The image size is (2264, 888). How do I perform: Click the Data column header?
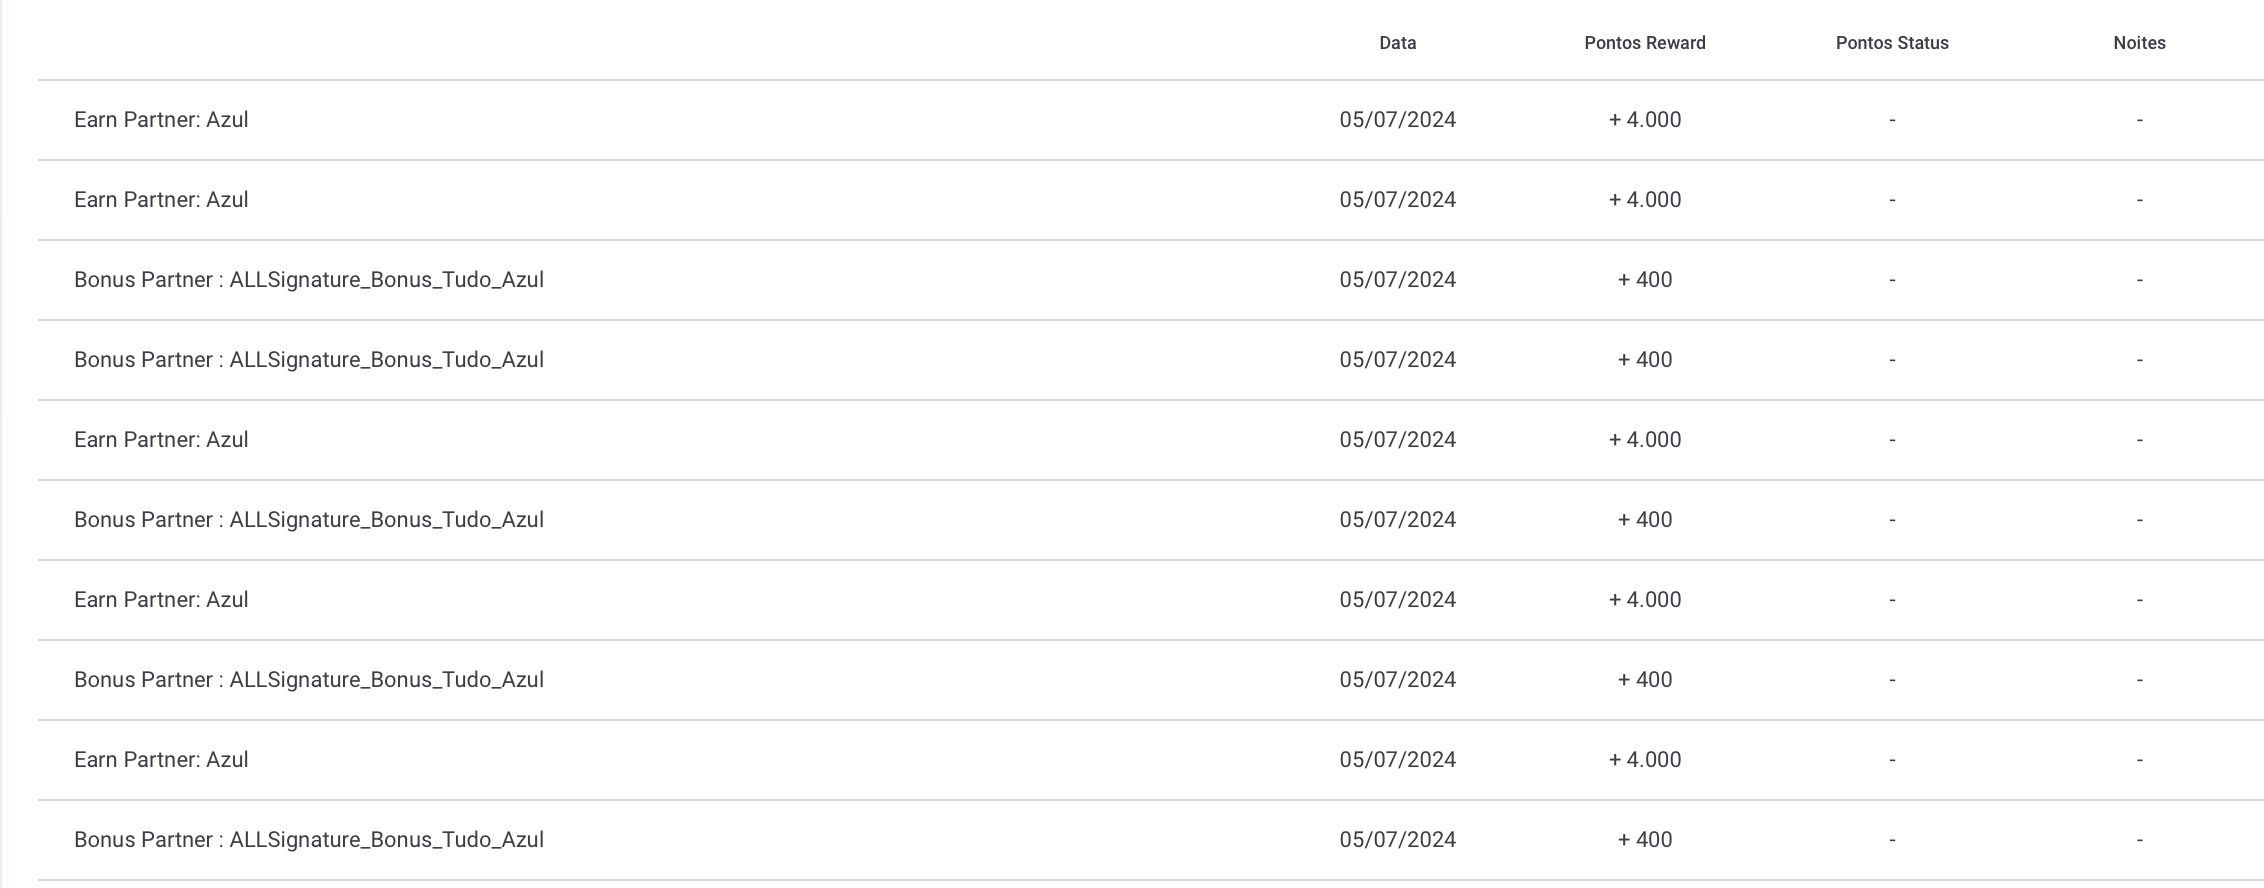click(x=1397, y=43)
